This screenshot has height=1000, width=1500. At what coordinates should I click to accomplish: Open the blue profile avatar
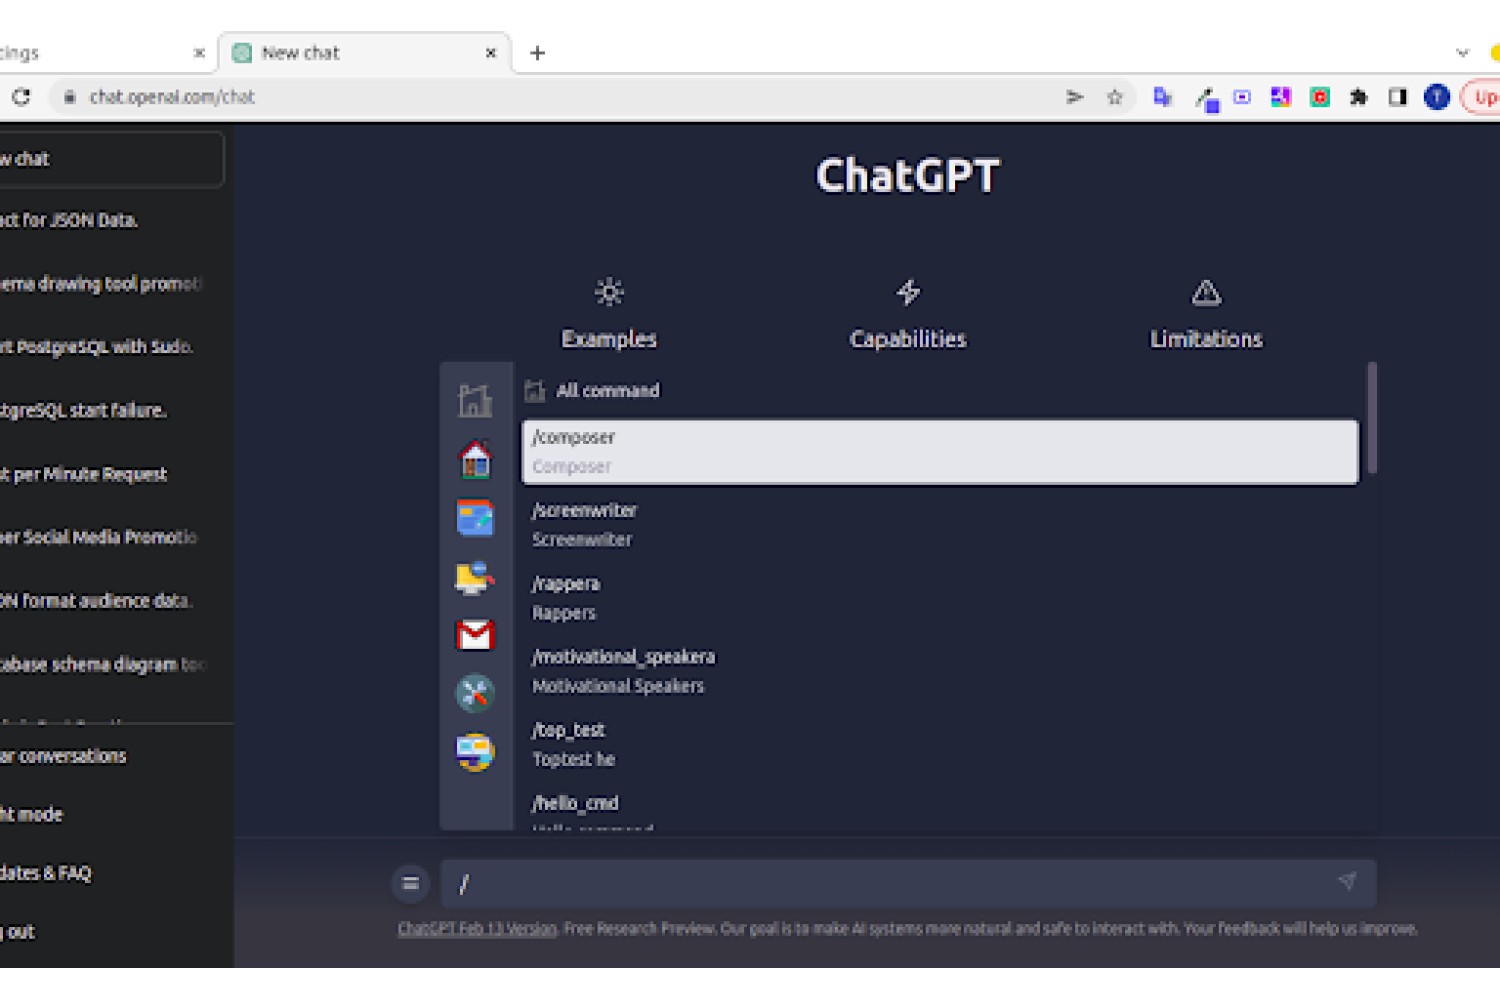(1437, 97)
